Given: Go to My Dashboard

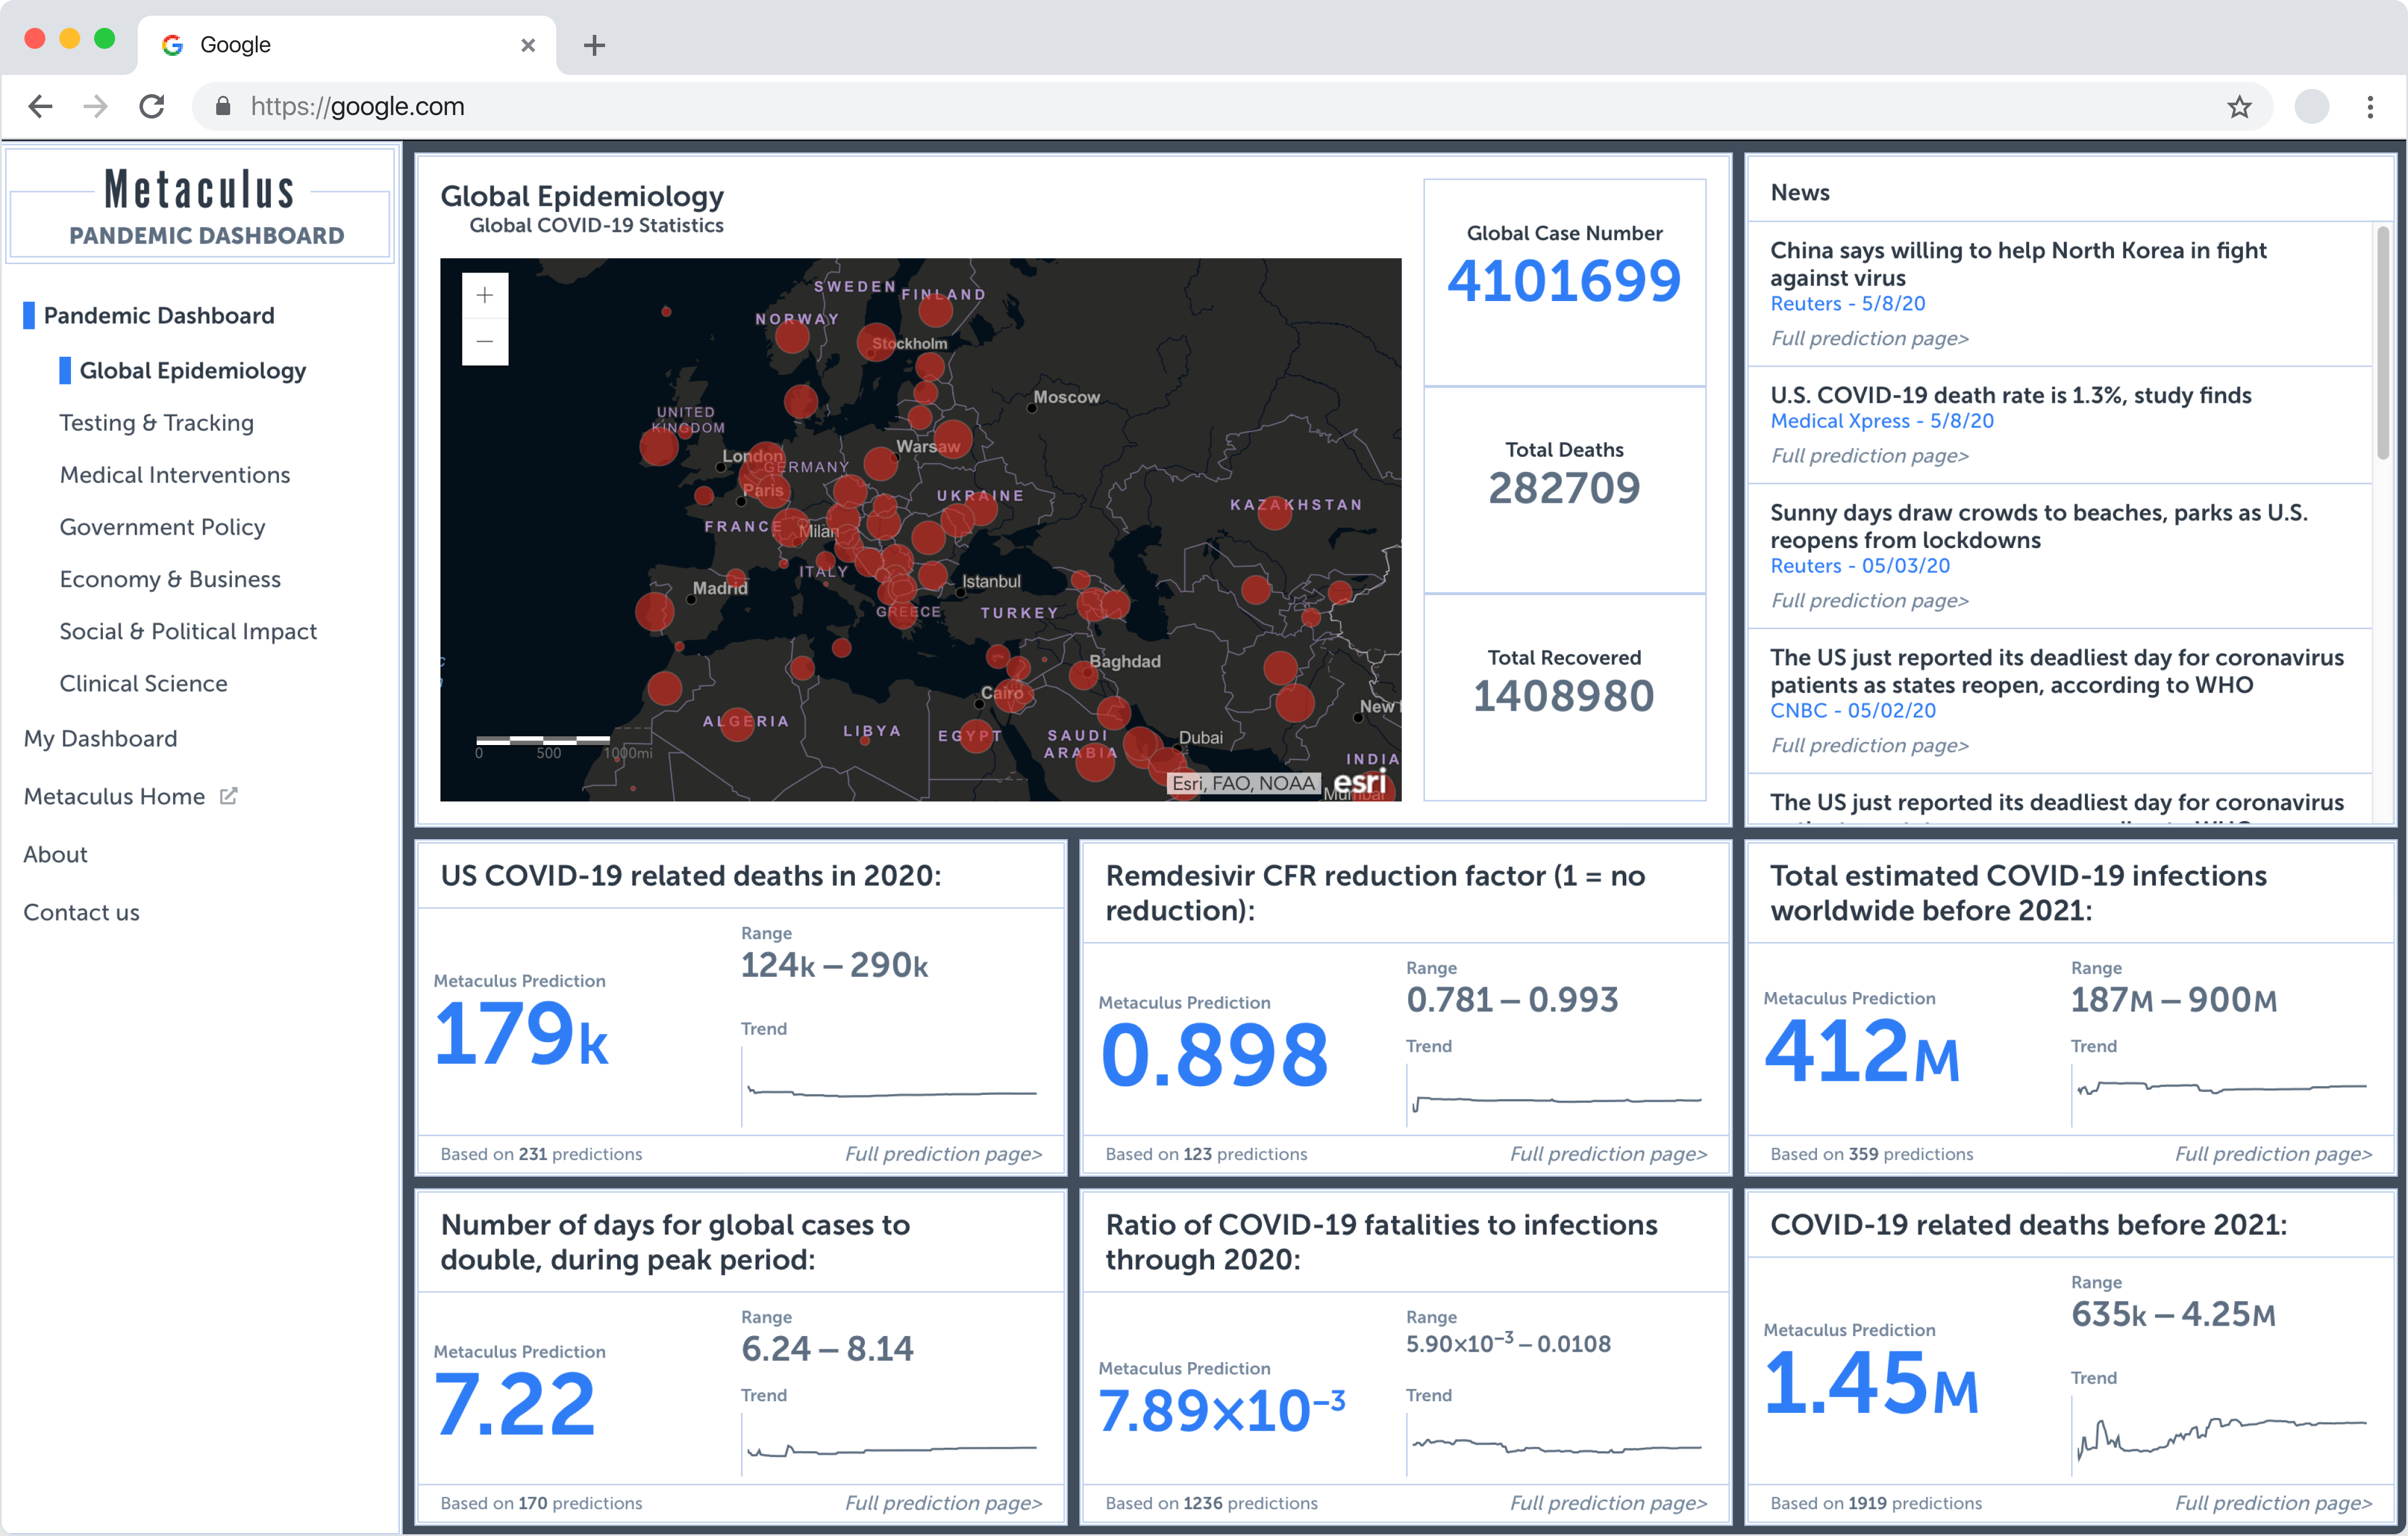Looking at the screenshot, I should coord(100,738).
